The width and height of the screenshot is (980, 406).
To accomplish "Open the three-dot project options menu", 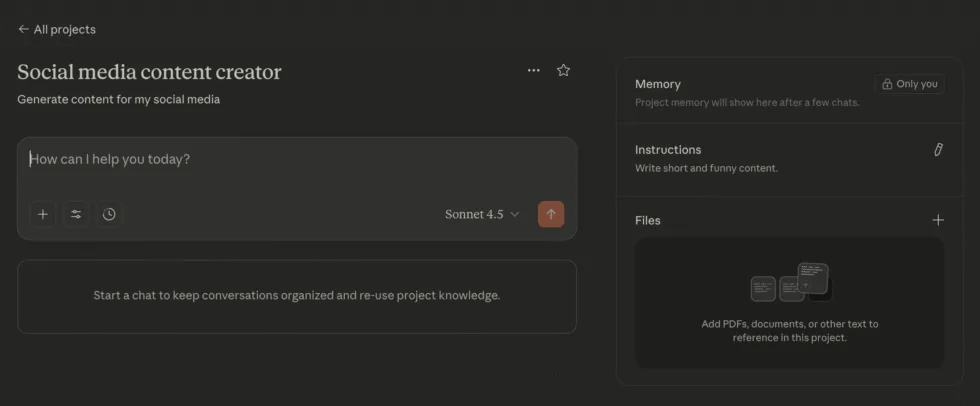I will click(x=534, y=70).
